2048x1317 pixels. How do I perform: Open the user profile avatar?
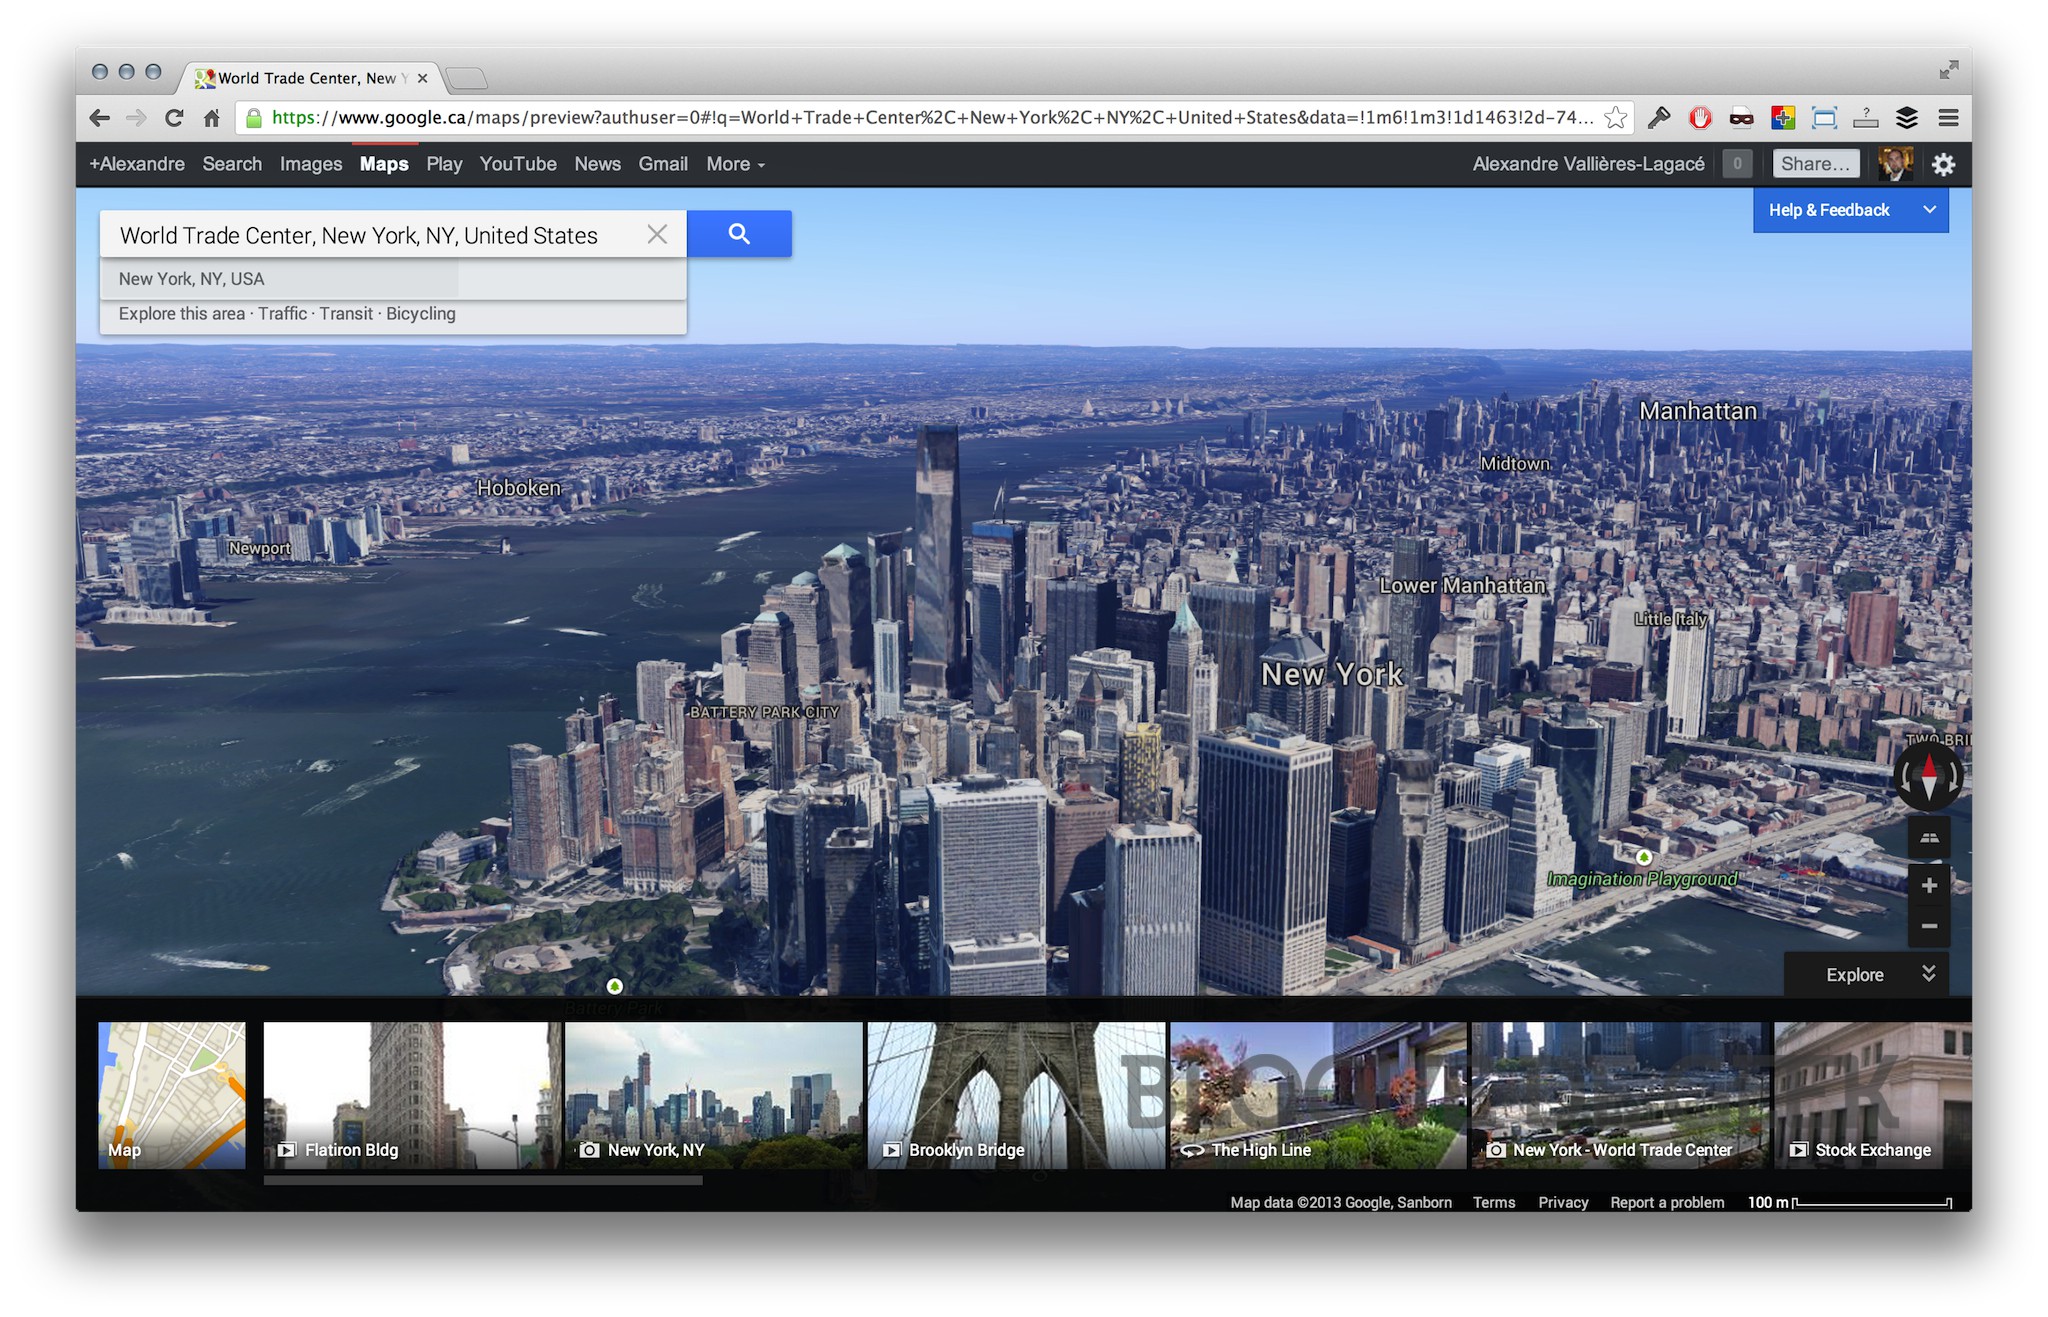(1895, 164)
